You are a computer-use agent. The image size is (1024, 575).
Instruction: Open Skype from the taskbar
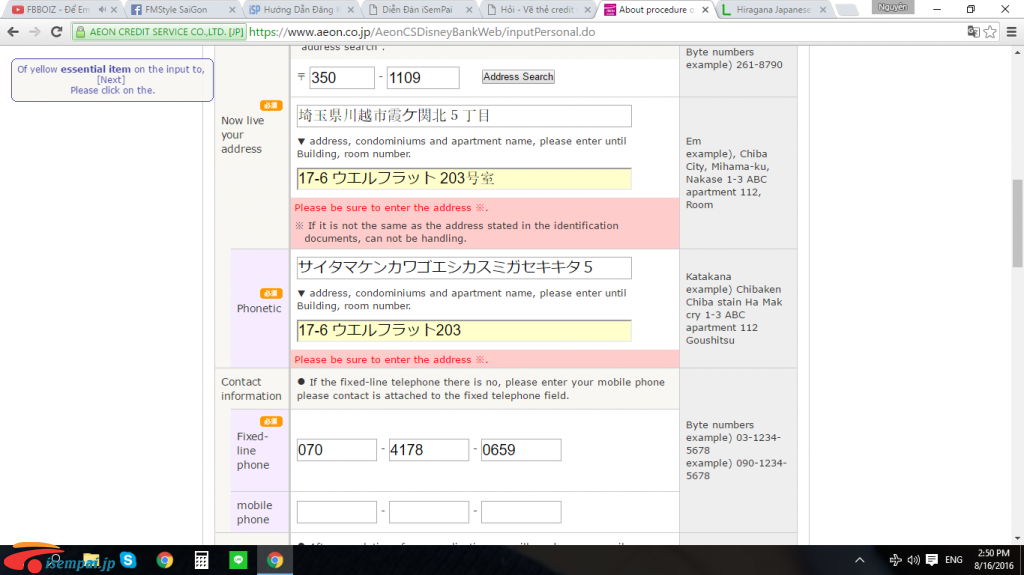click(128, 560)
